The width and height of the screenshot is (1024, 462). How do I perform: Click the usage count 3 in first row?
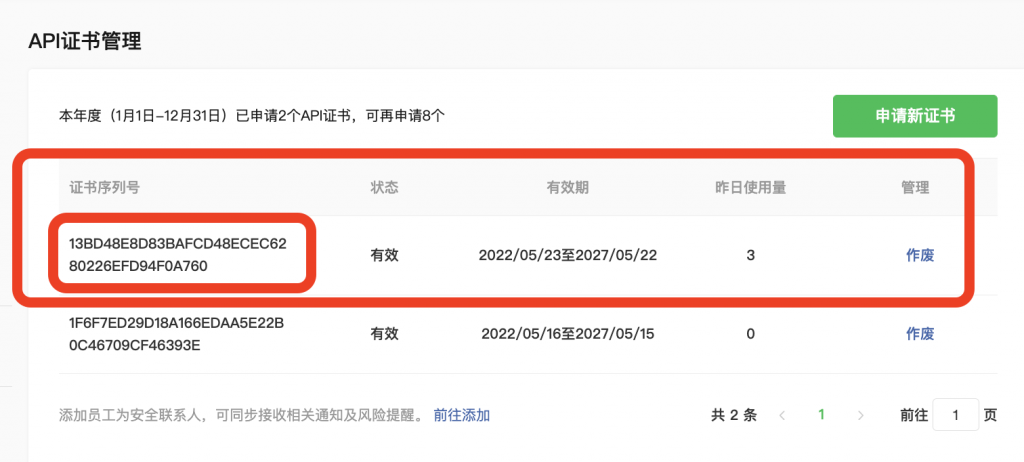[750, 255]
